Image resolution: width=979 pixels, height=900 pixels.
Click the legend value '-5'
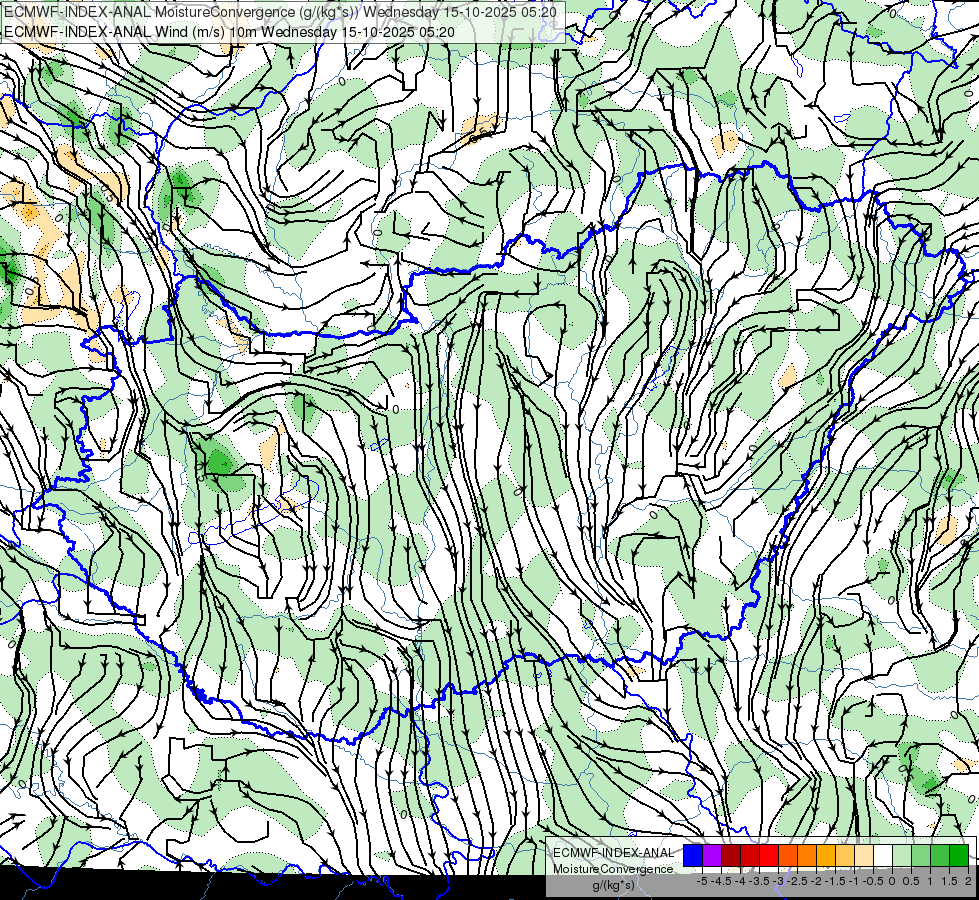click(702, 881)
